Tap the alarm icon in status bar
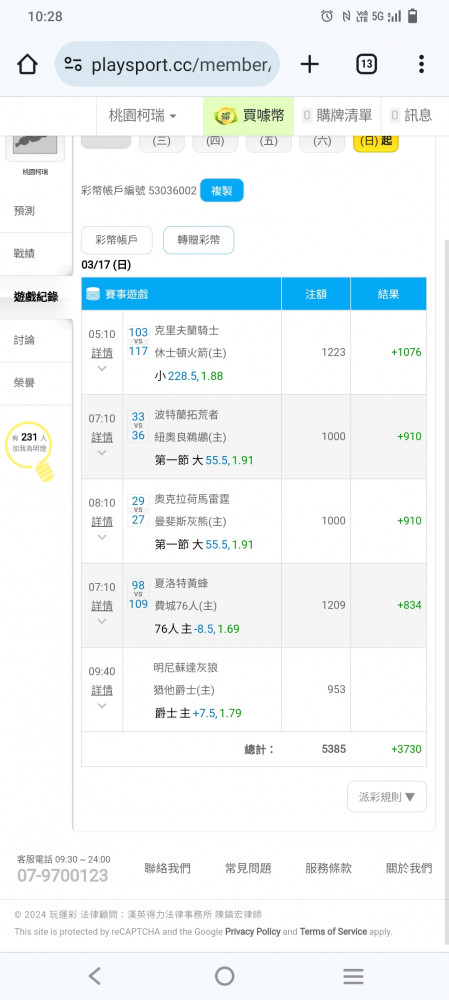The width and height of the screenshot is (449, 1000). pos(327,17)
